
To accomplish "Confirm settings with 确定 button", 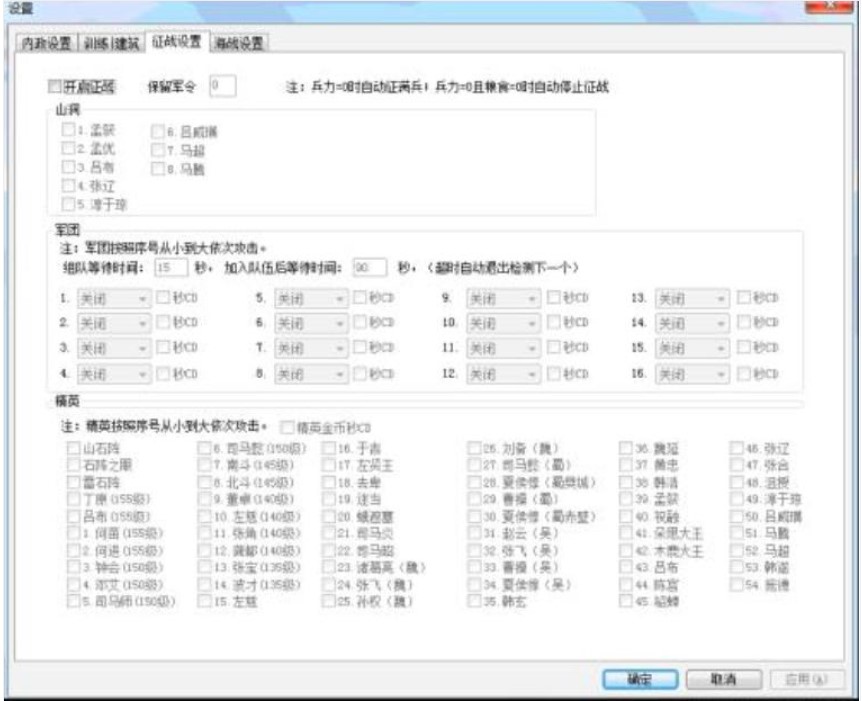I will pyautogui.click(x=640, y=680).
